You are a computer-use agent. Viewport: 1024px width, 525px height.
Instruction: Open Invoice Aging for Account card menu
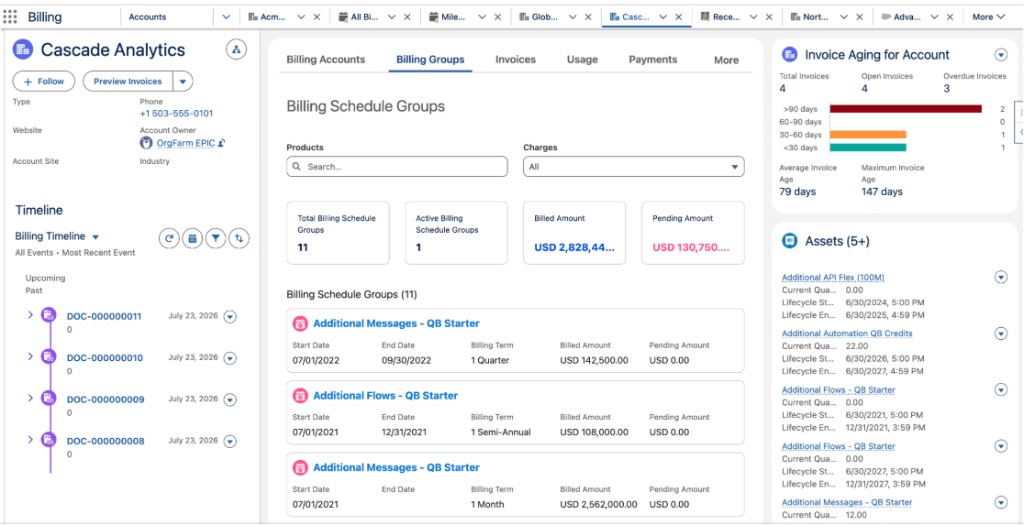click(x=1000, y=55)
